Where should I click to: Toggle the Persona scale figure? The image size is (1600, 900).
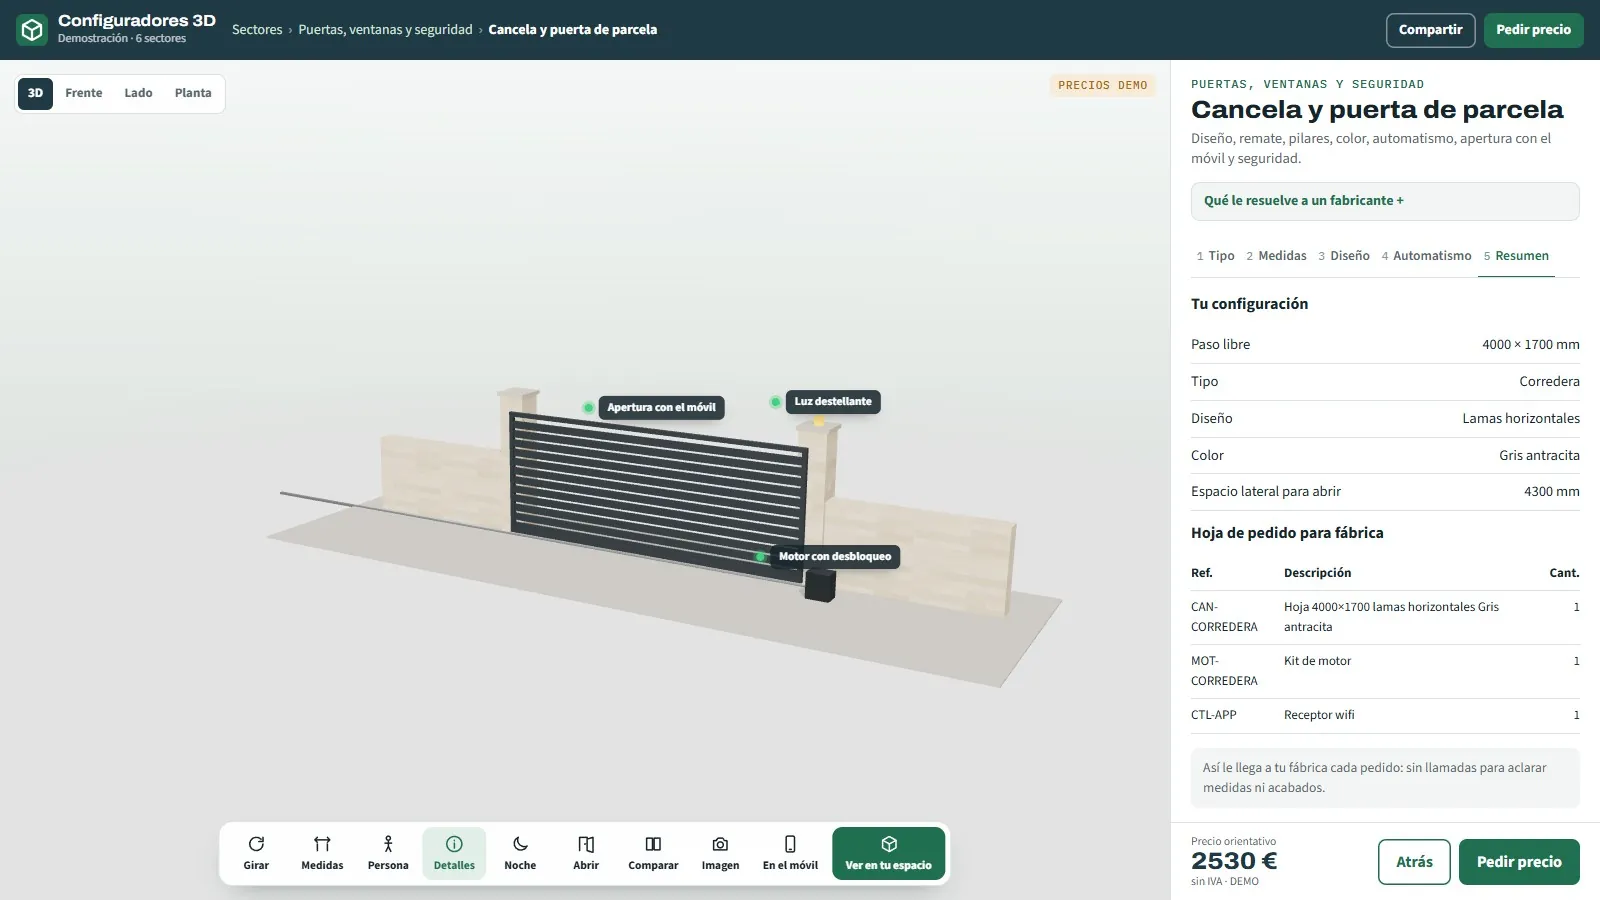(388, 854)
